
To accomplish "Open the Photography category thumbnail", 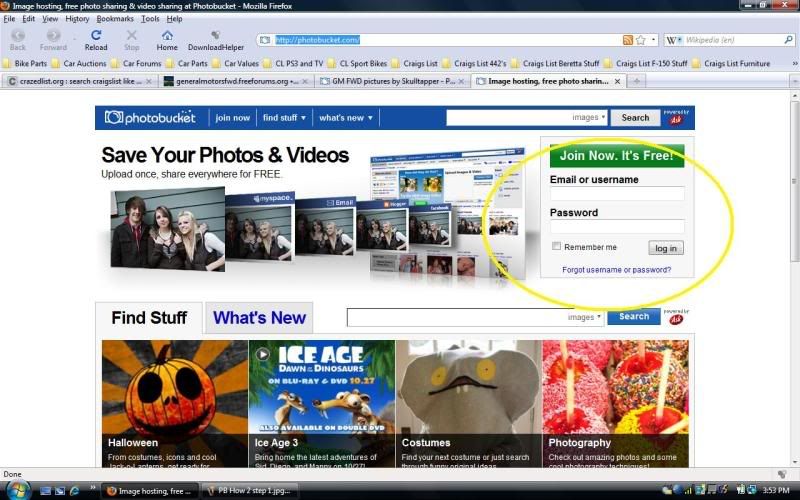I will coord(615,404).
